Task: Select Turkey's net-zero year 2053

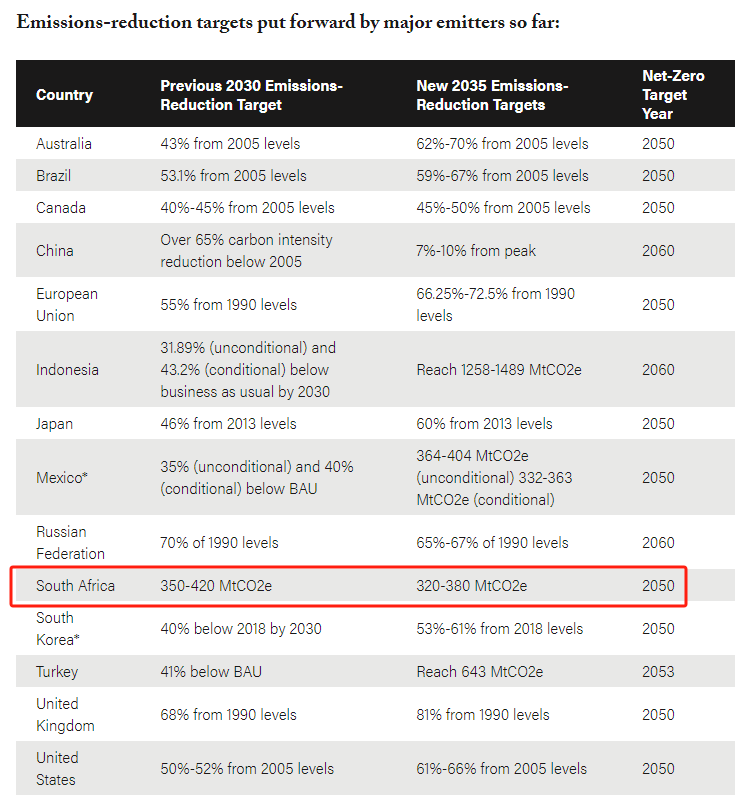Action: click(658, 672)
